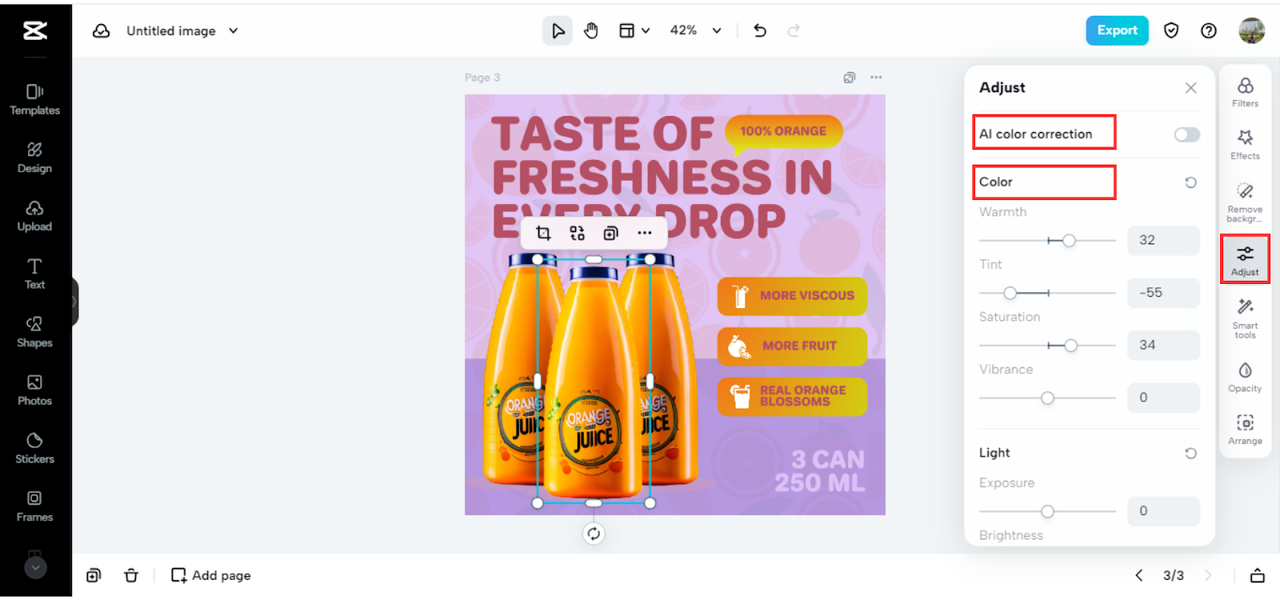Click the crop tool in floating toolbar
The width and height of the screenshot is (1280, 600).
pos(543,233)
